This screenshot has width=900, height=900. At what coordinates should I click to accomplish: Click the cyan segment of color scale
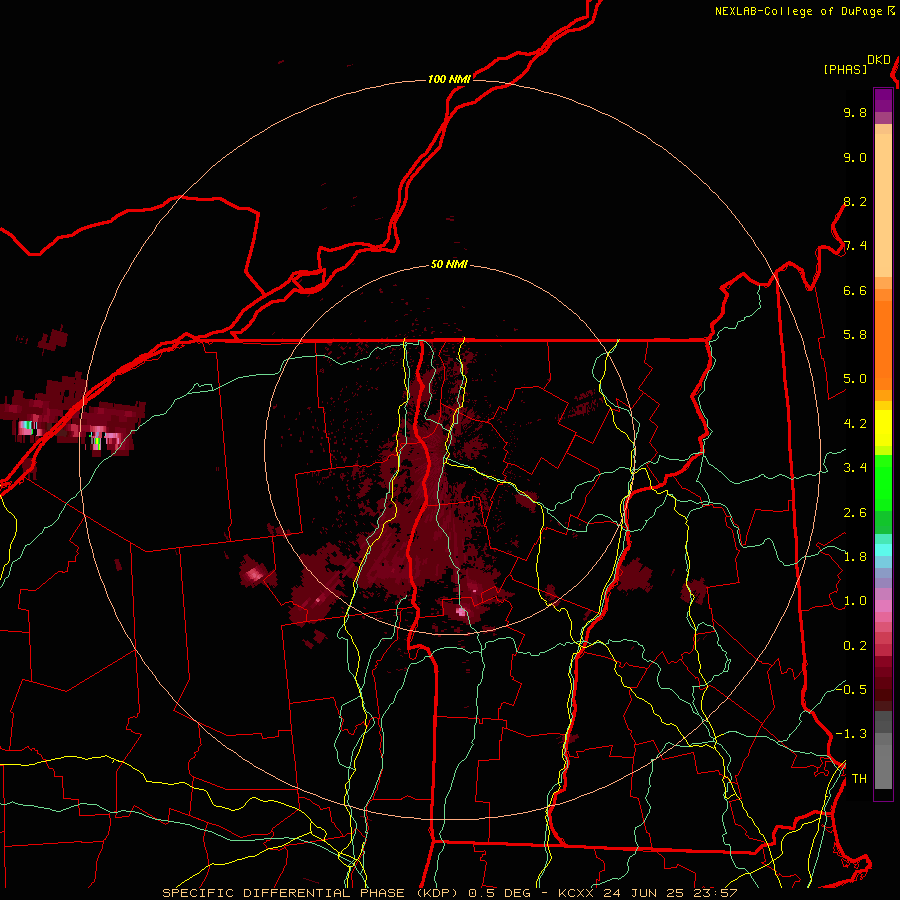883,550
